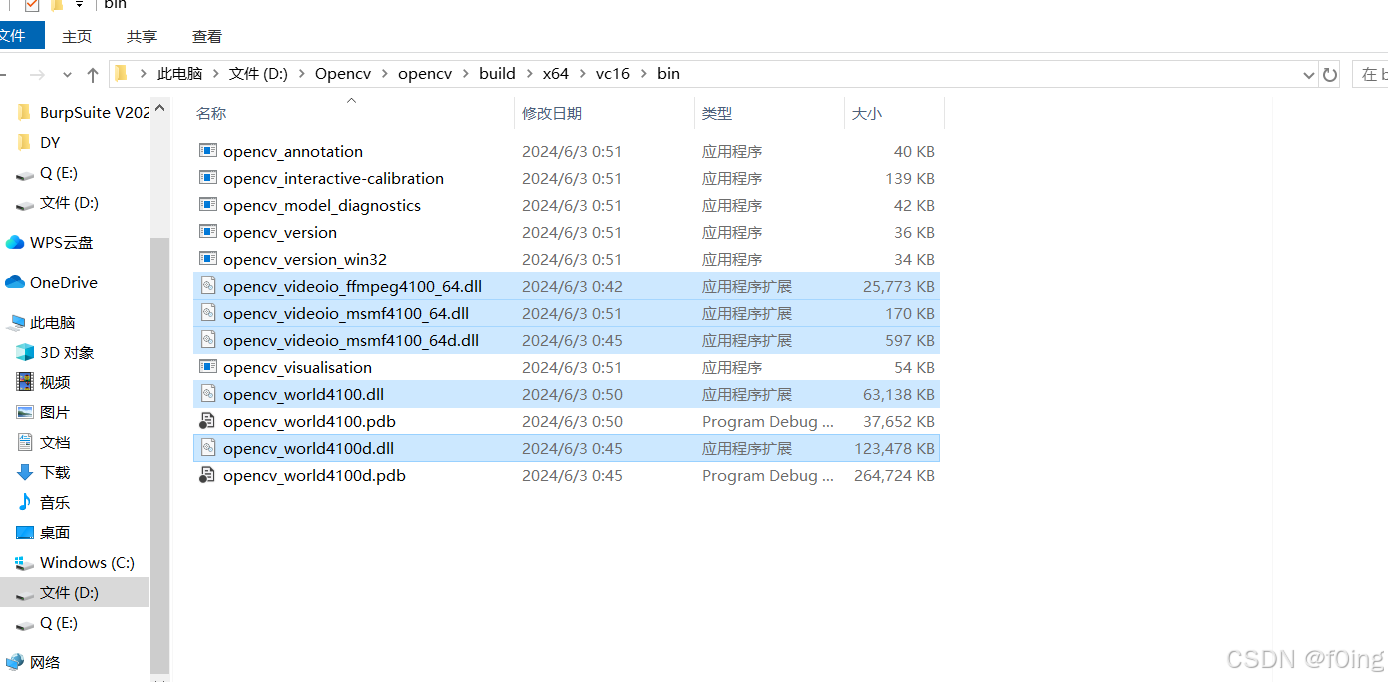1388x682 pixels.
Task: Open BurpSuite V202 folder in sidebar
Action: (x=84, y=112)
